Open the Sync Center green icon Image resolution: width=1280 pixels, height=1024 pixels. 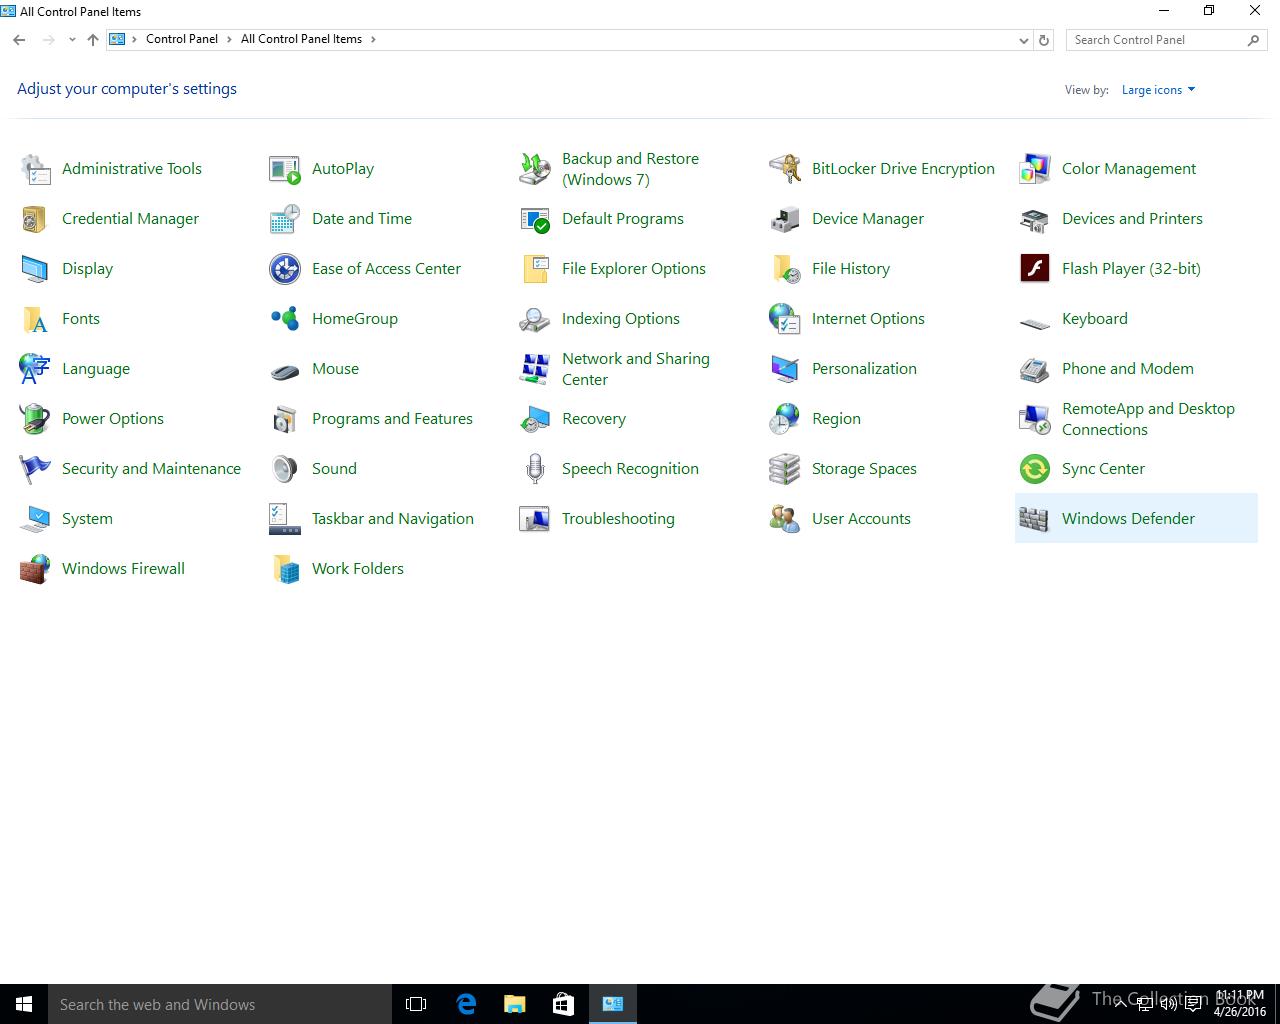[1034, 469]
